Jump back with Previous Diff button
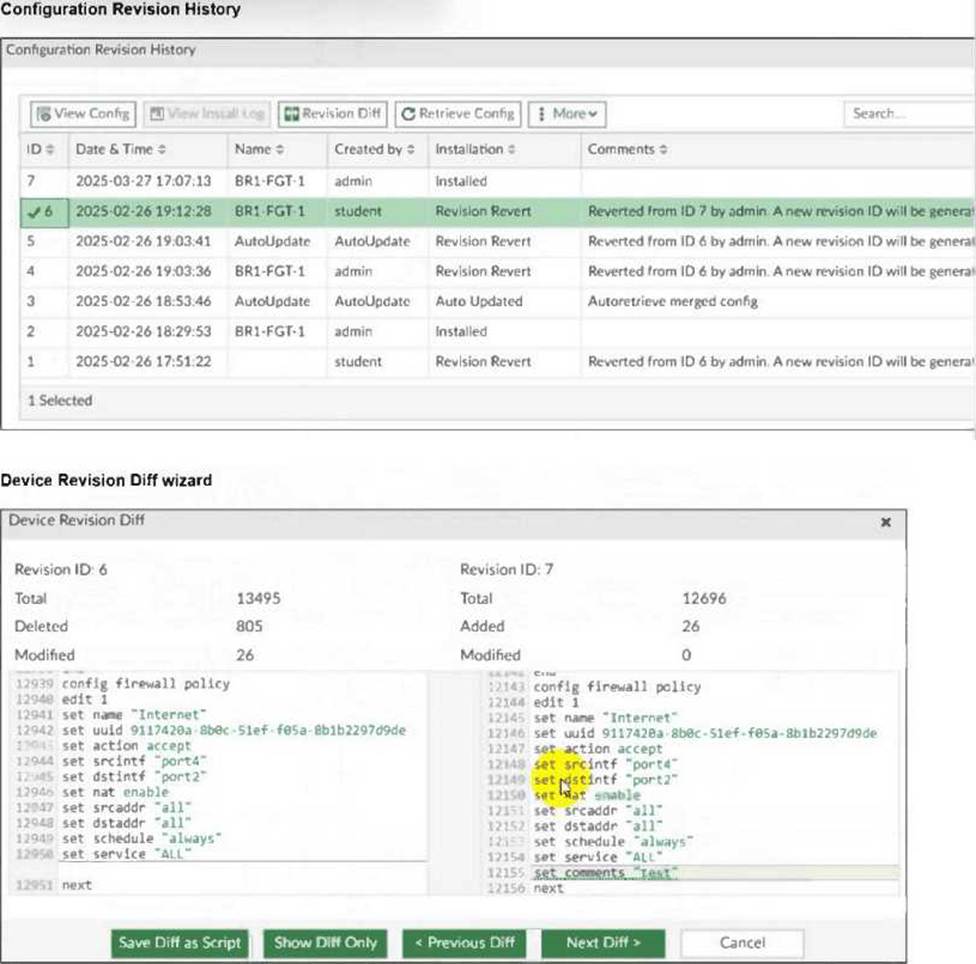 tap(465, 942)
